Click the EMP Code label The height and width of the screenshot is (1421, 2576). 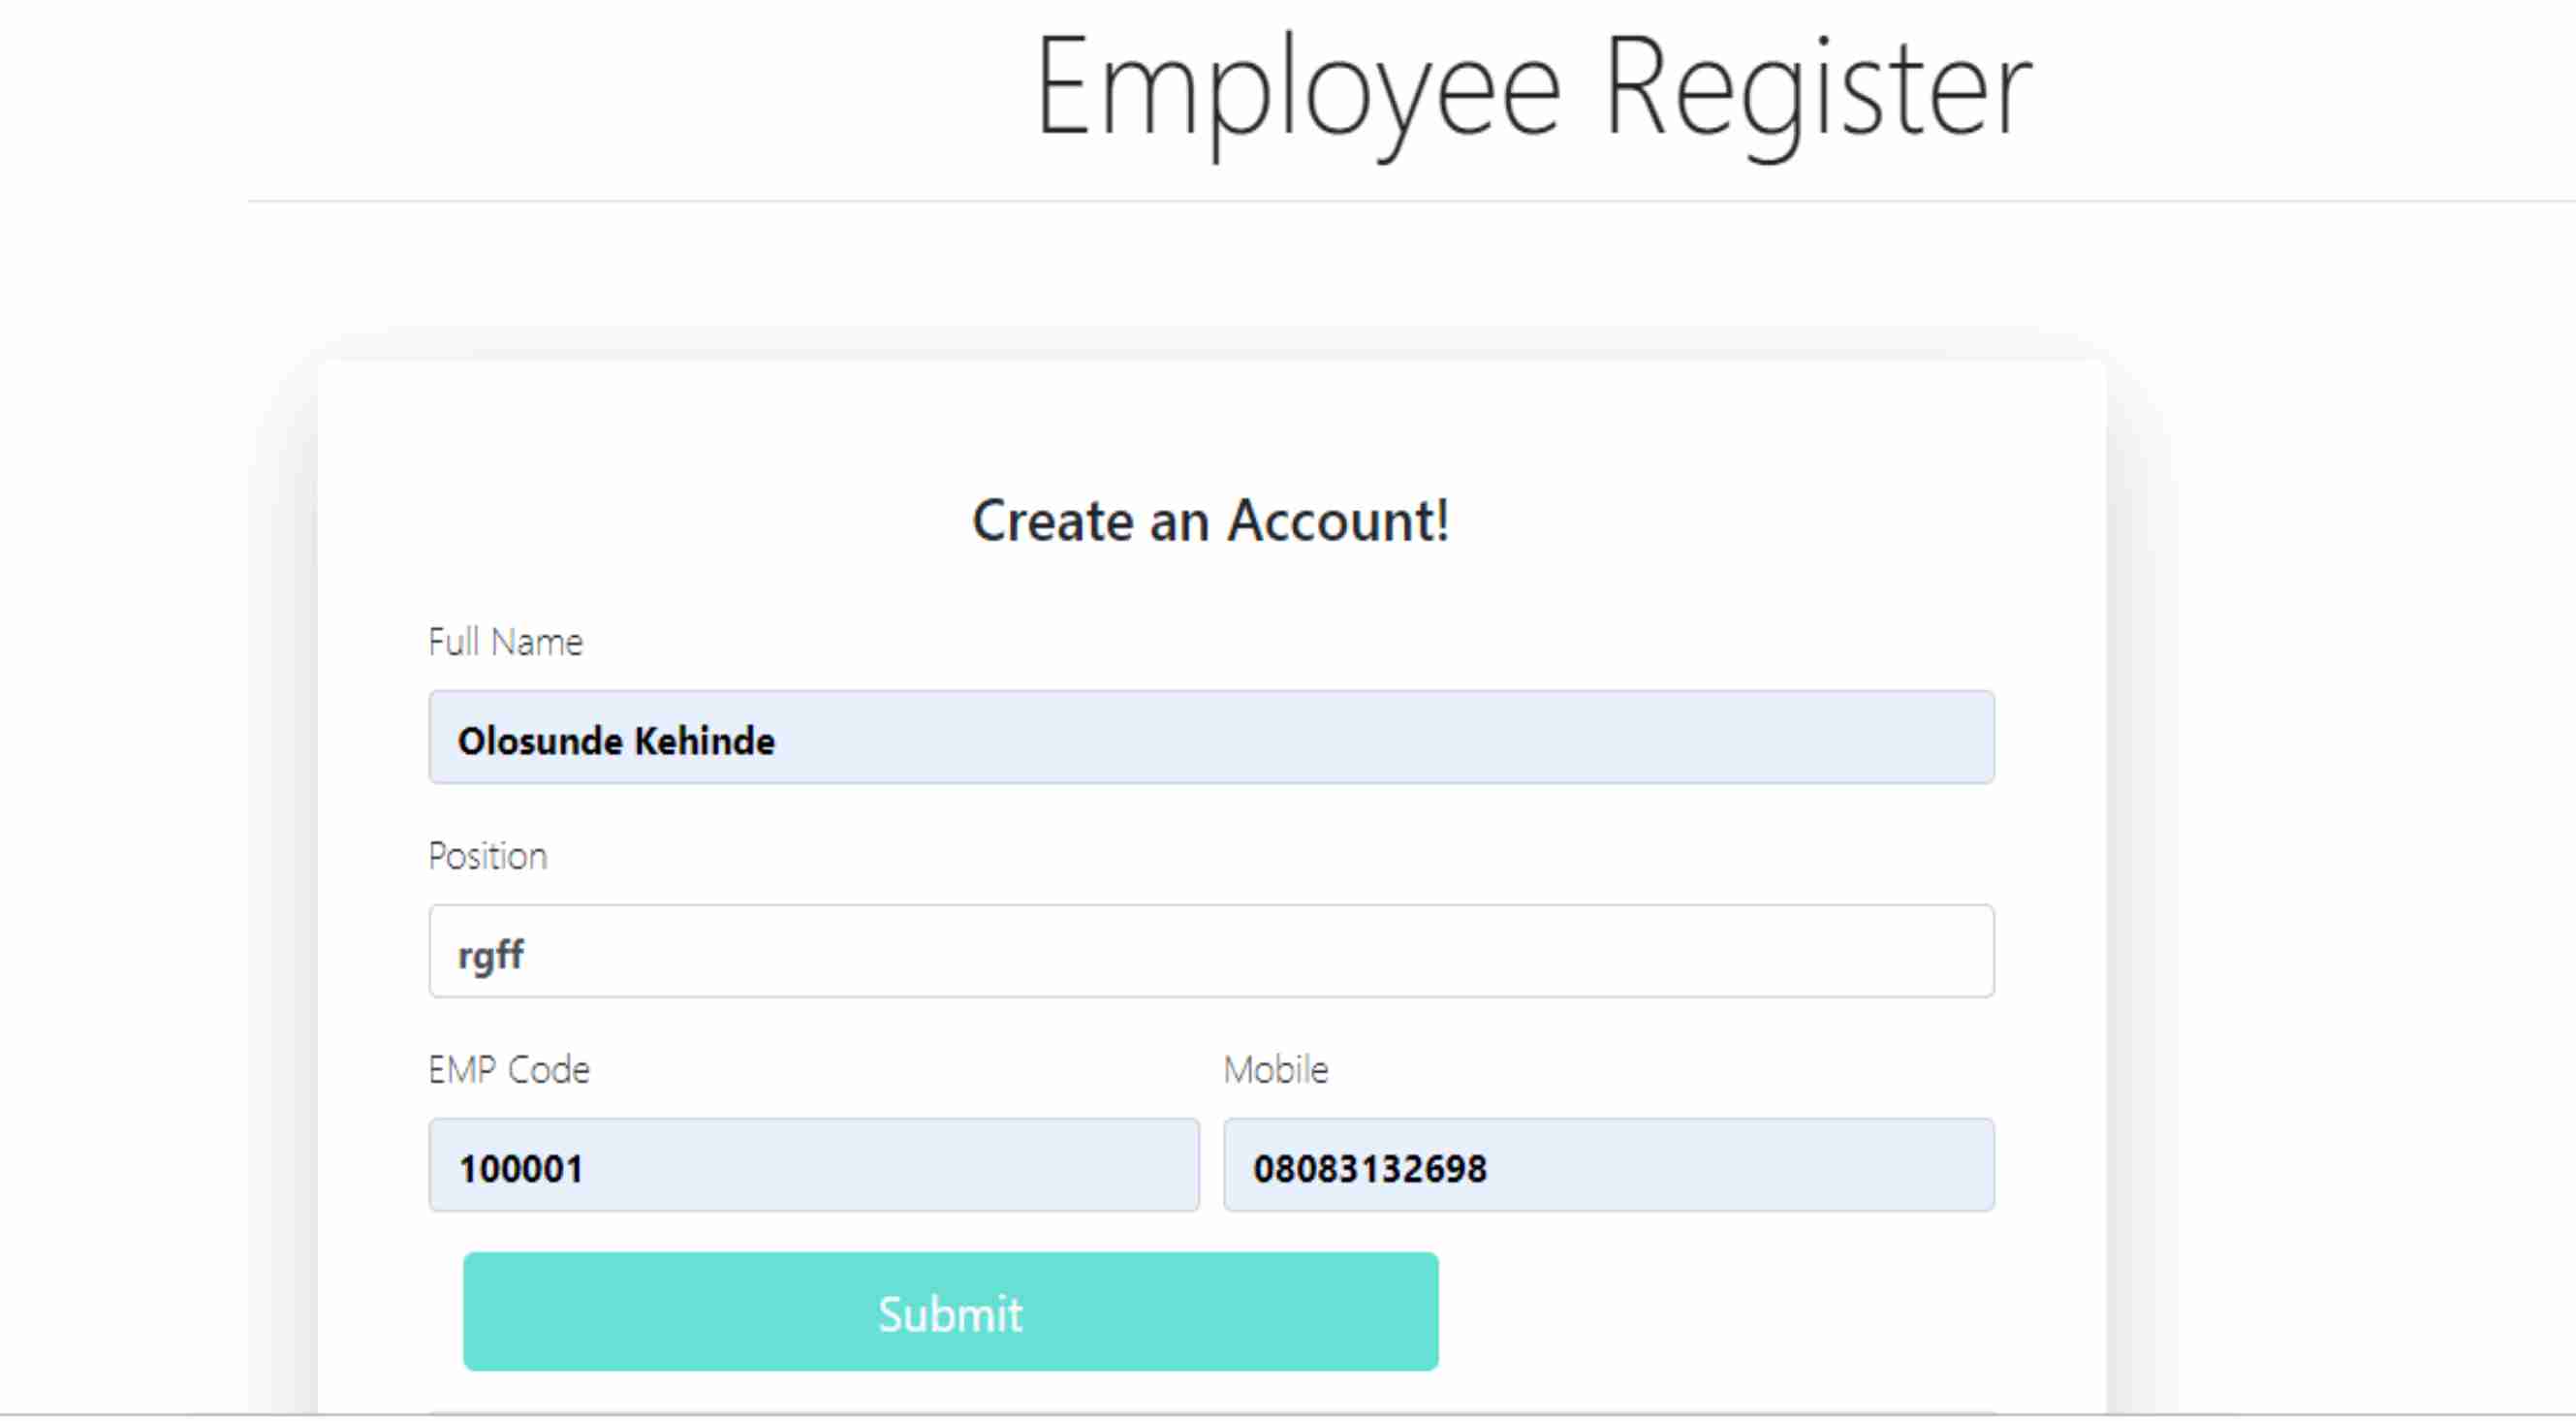click(509, 1070)
